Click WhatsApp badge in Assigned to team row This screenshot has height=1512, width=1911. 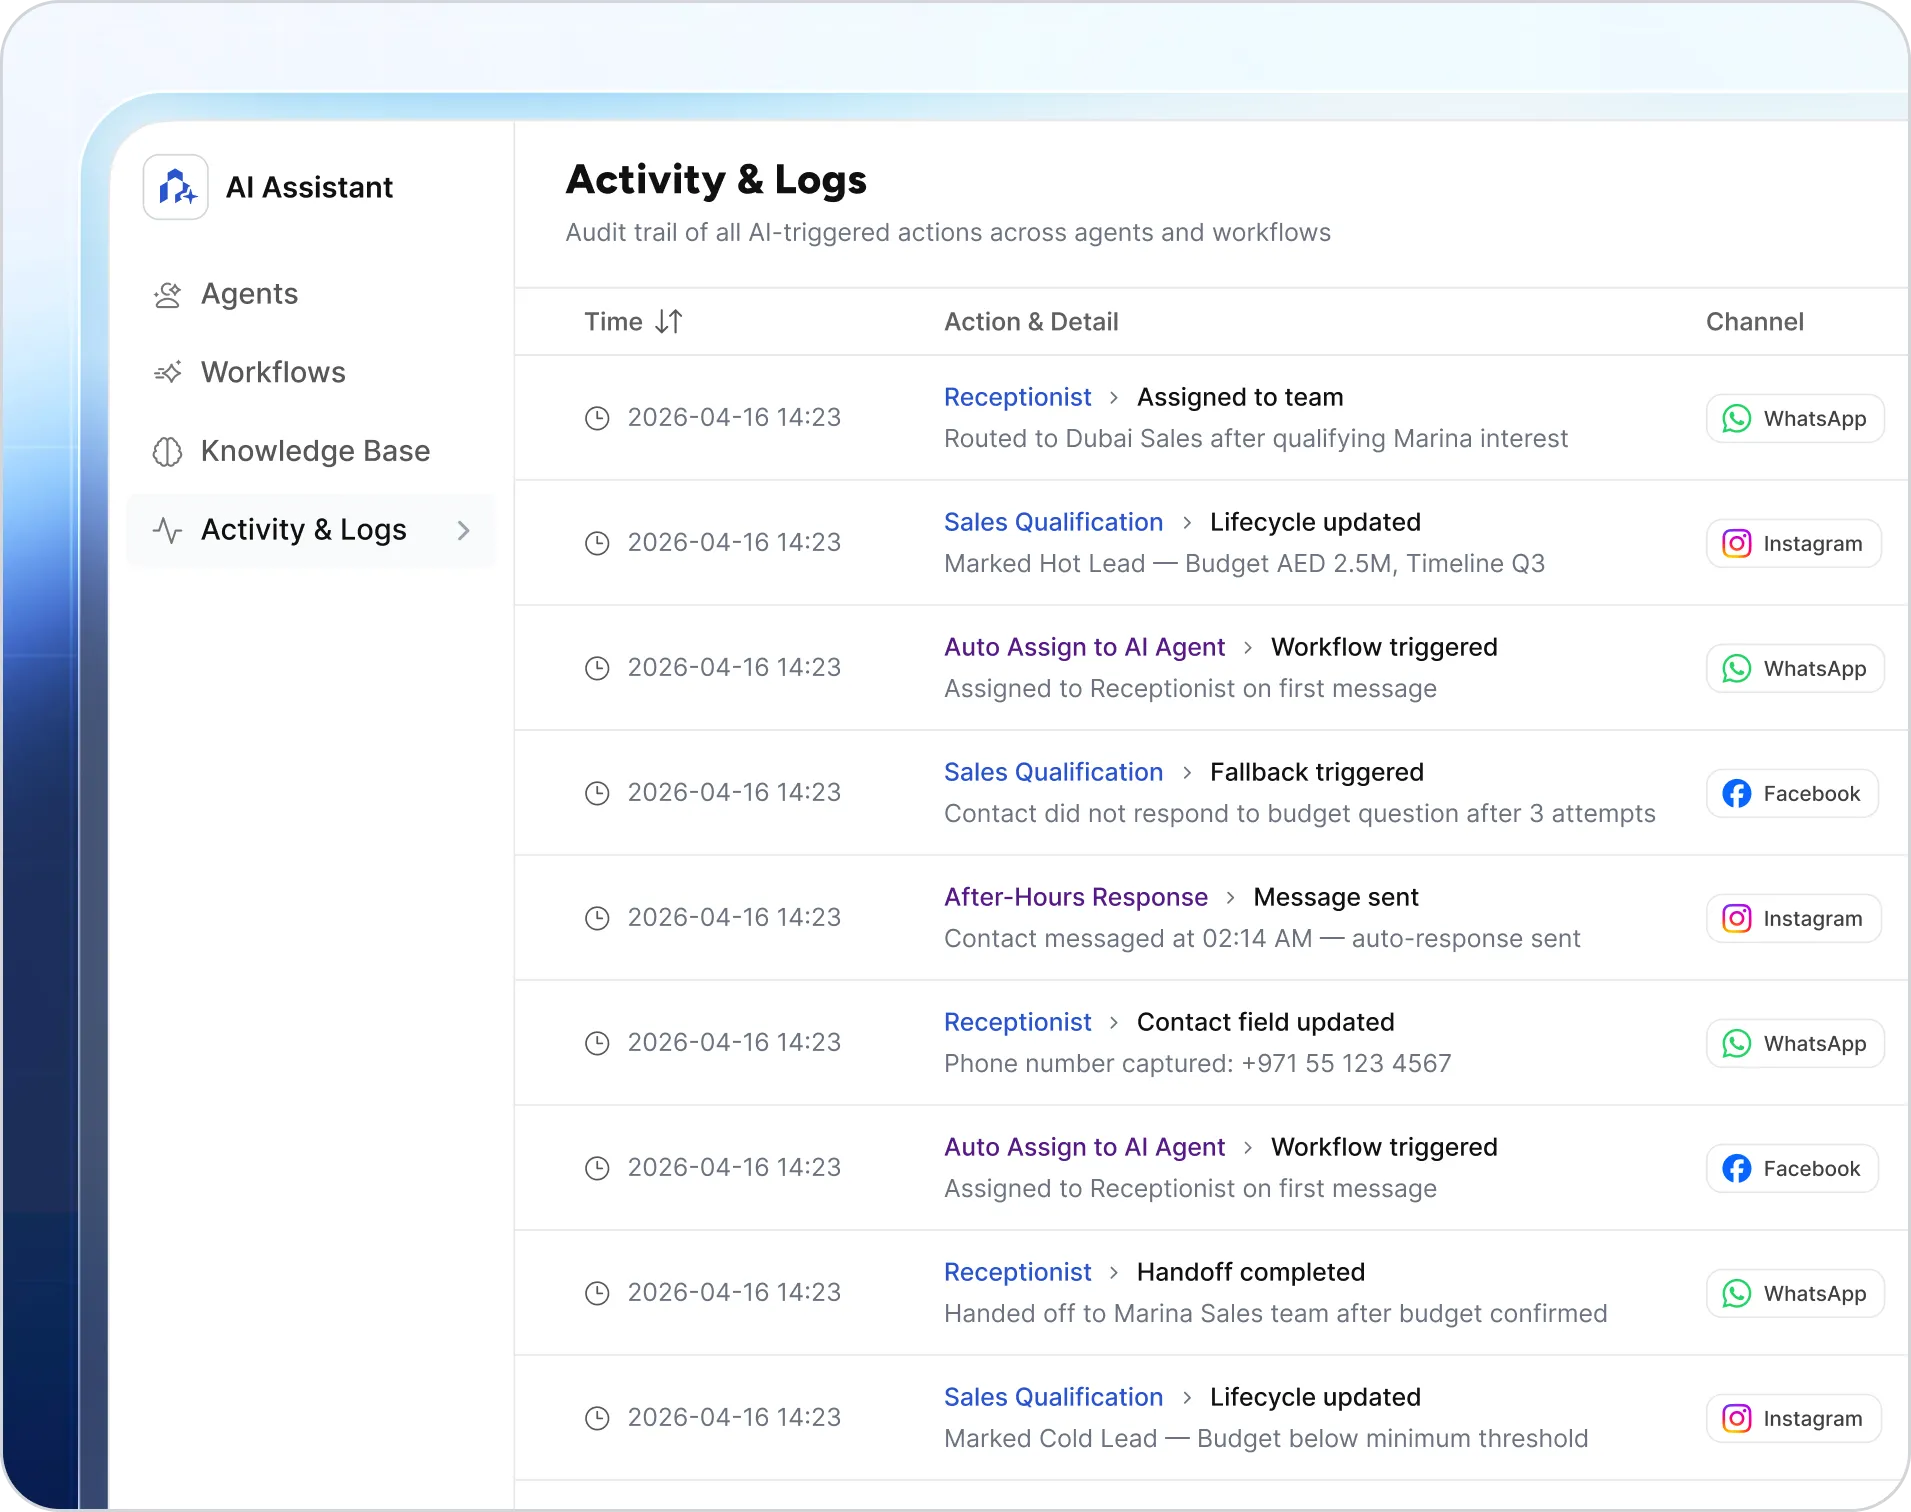1795,418
